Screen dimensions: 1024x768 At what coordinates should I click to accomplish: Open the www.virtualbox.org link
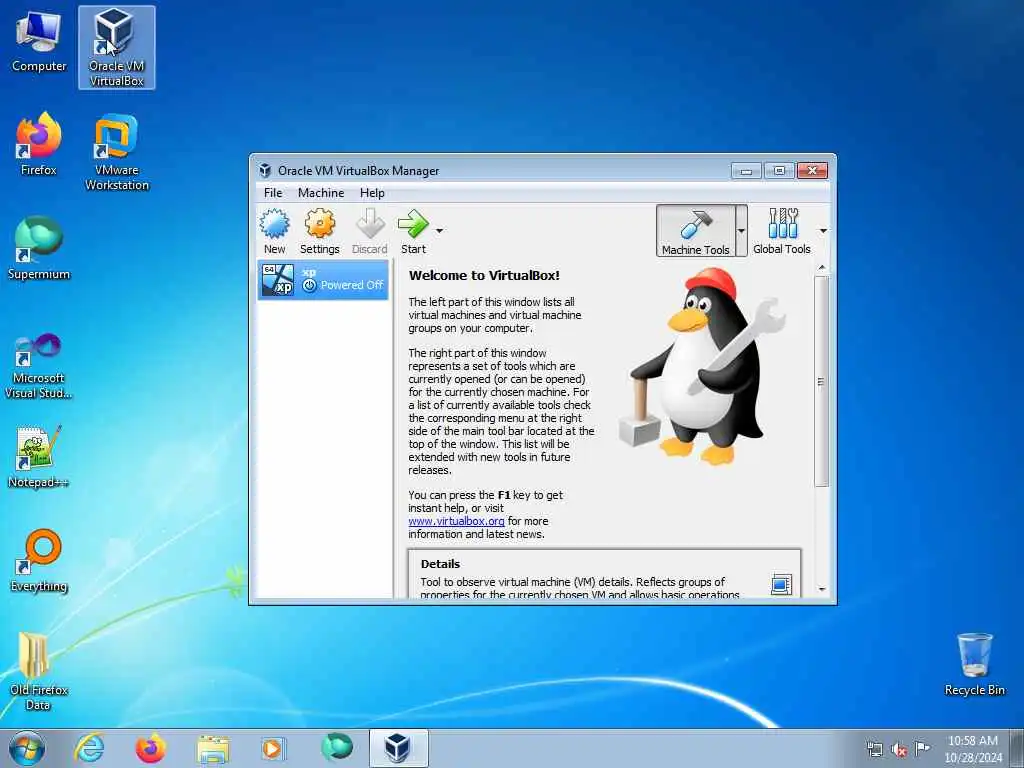point(456,521)
